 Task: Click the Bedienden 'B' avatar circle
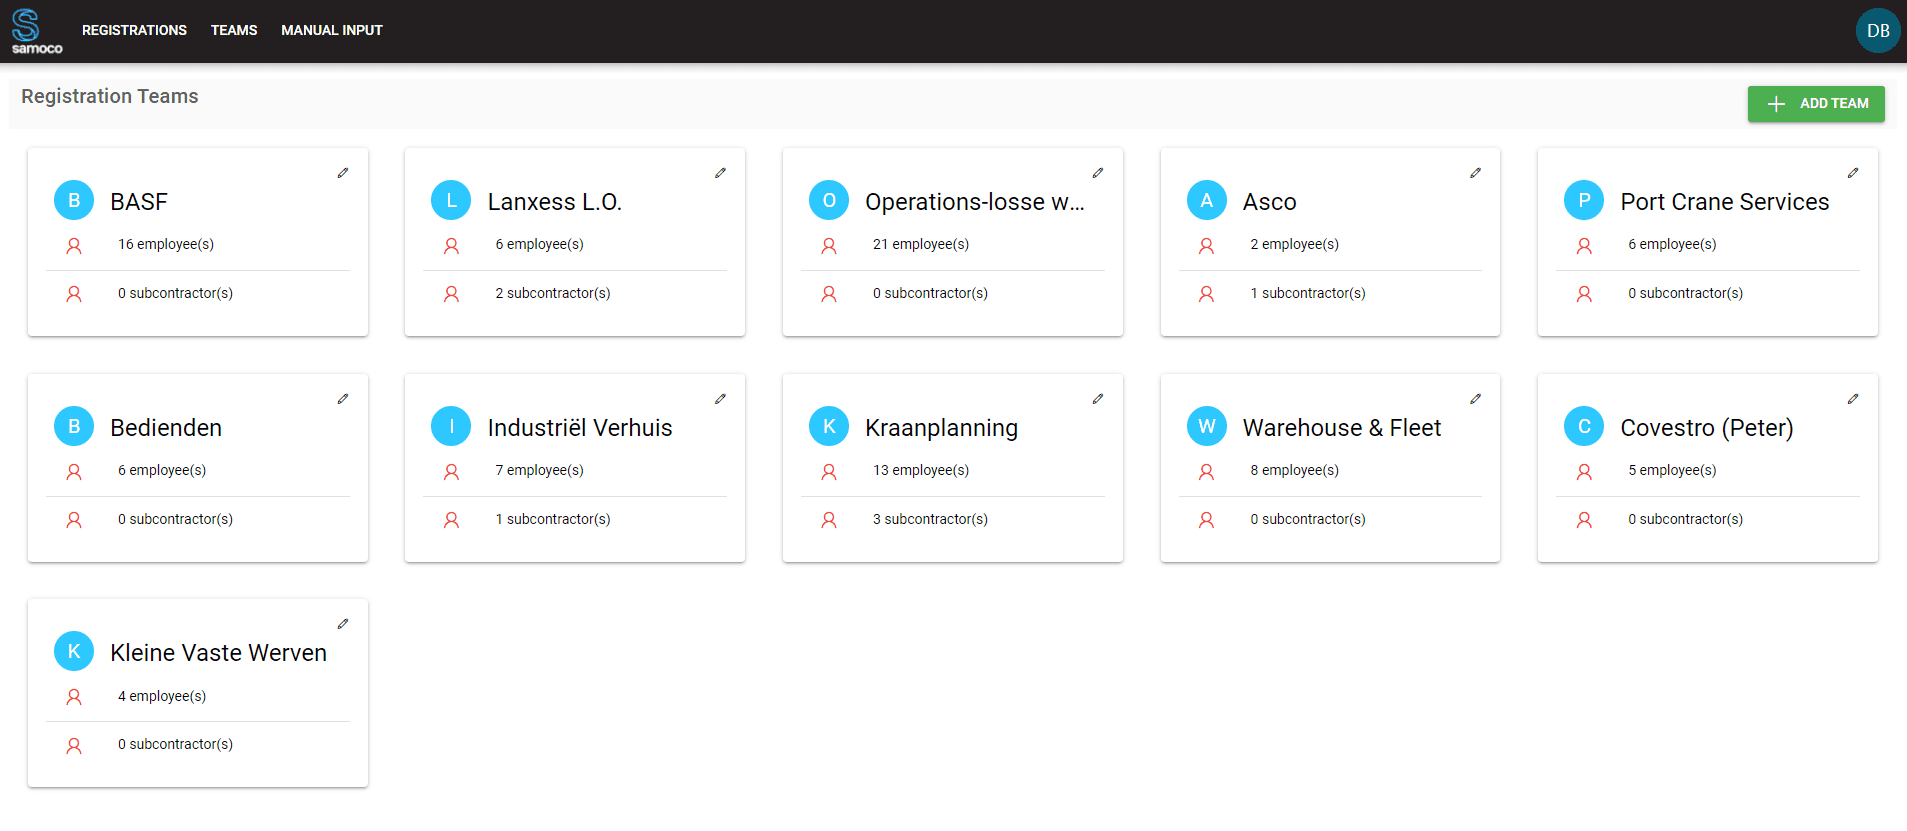(x=74, y=427)
